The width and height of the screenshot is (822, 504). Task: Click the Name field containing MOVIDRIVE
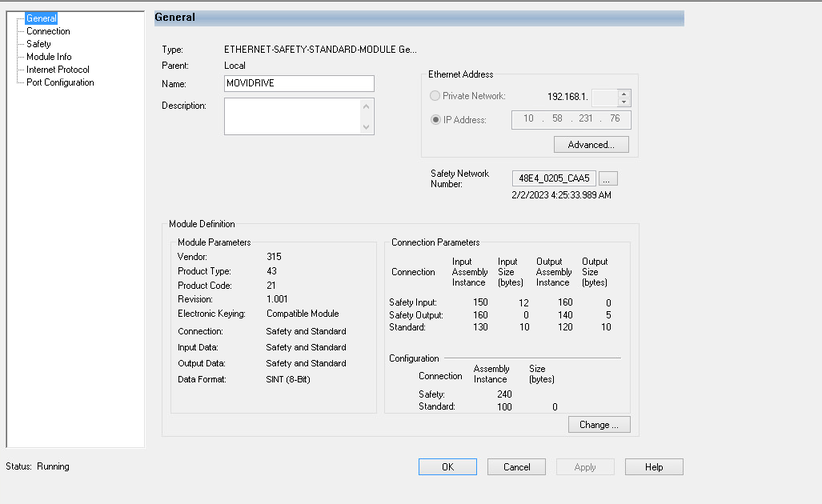click(299, 84)
